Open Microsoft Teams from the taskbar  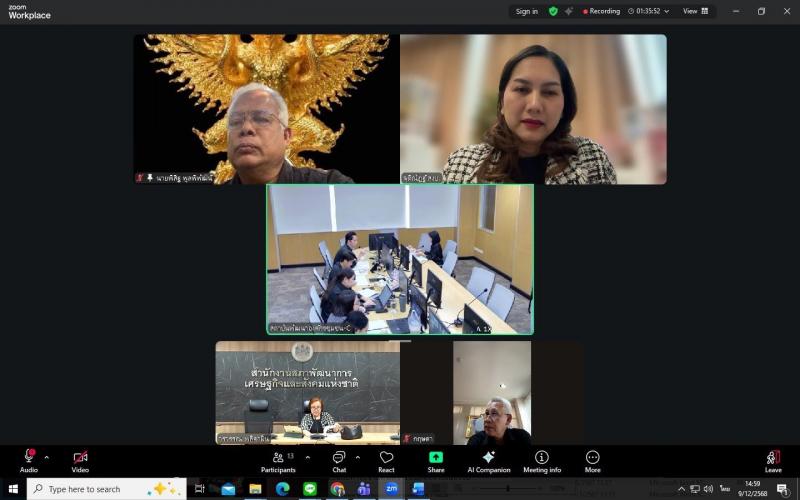(x=364, y=489)
